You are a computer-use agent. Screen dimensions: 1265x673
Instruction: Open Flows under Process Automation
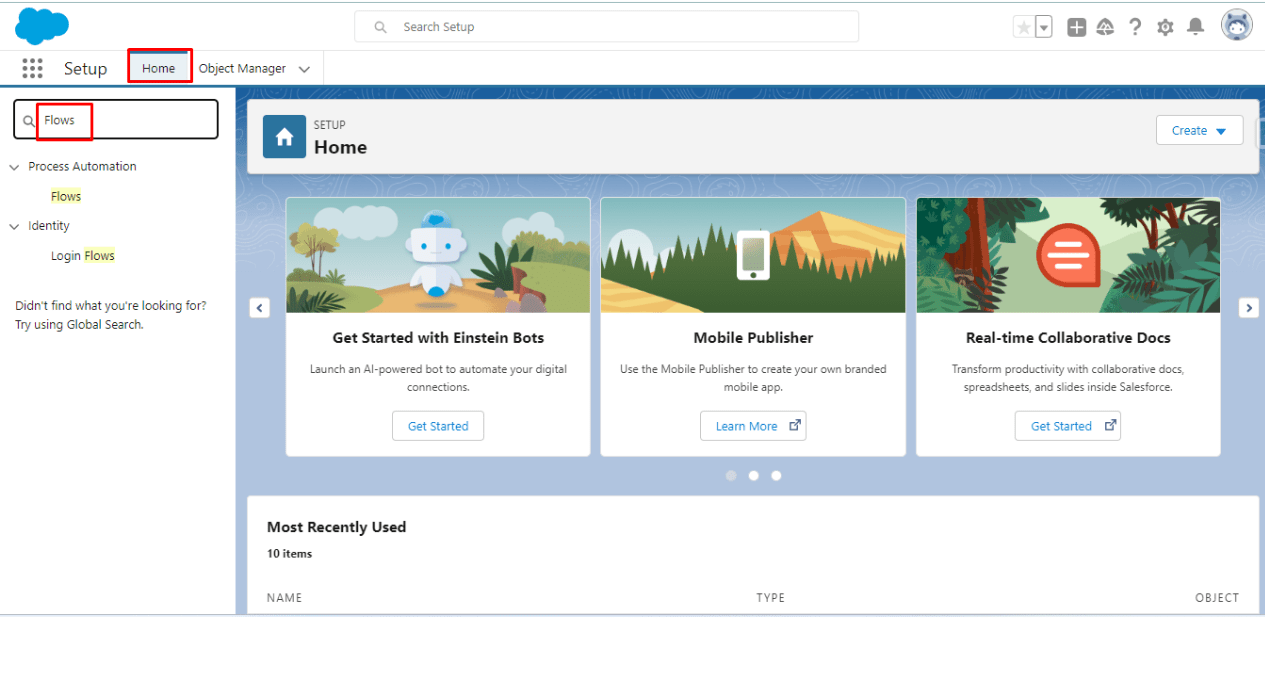66,196
